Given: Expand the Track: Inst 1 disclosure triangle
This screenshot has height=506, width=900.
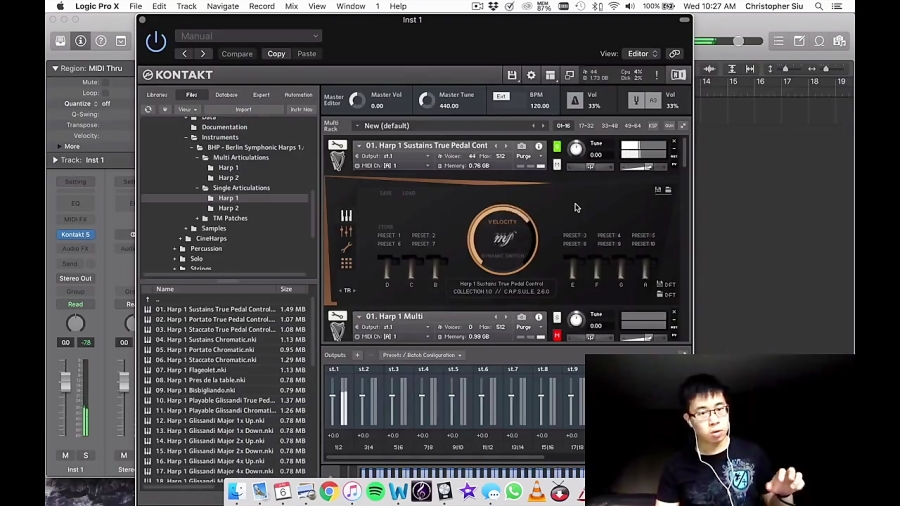Looking at the screenshot, I should 55,160.
